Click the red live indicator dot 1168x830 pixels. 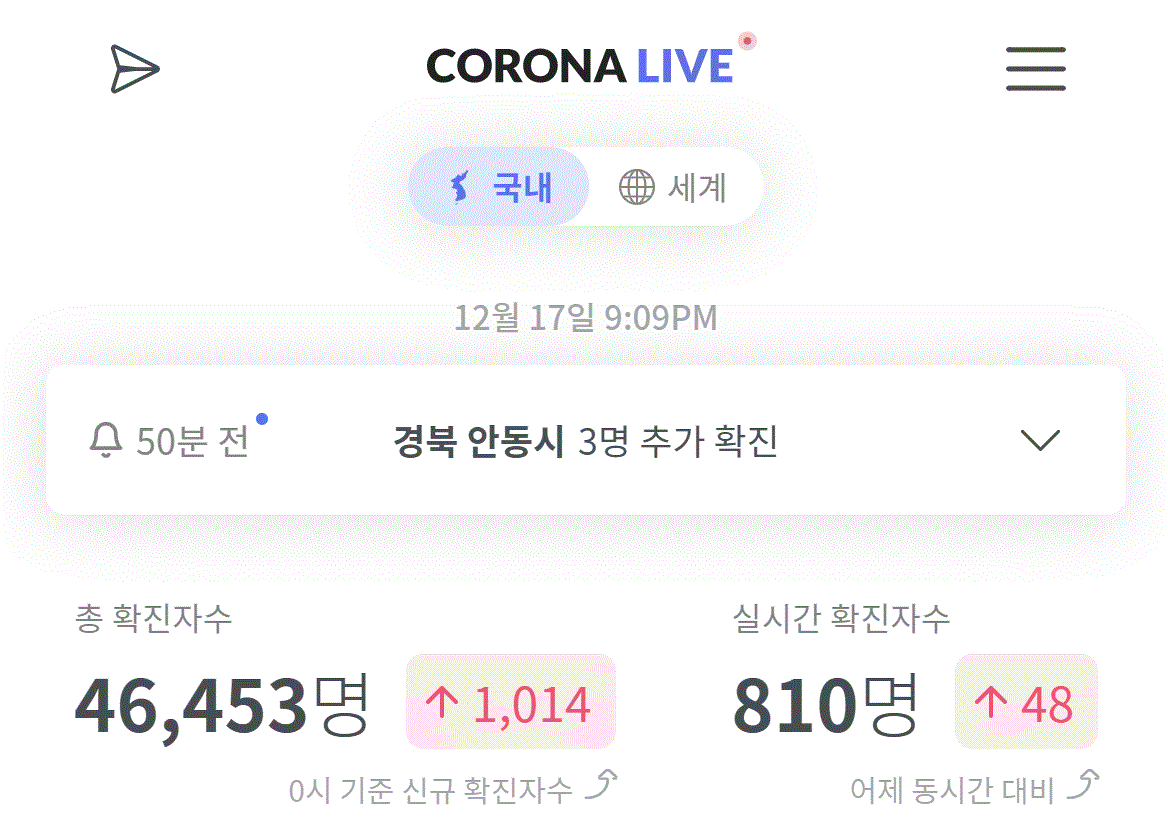coord(747,40)
